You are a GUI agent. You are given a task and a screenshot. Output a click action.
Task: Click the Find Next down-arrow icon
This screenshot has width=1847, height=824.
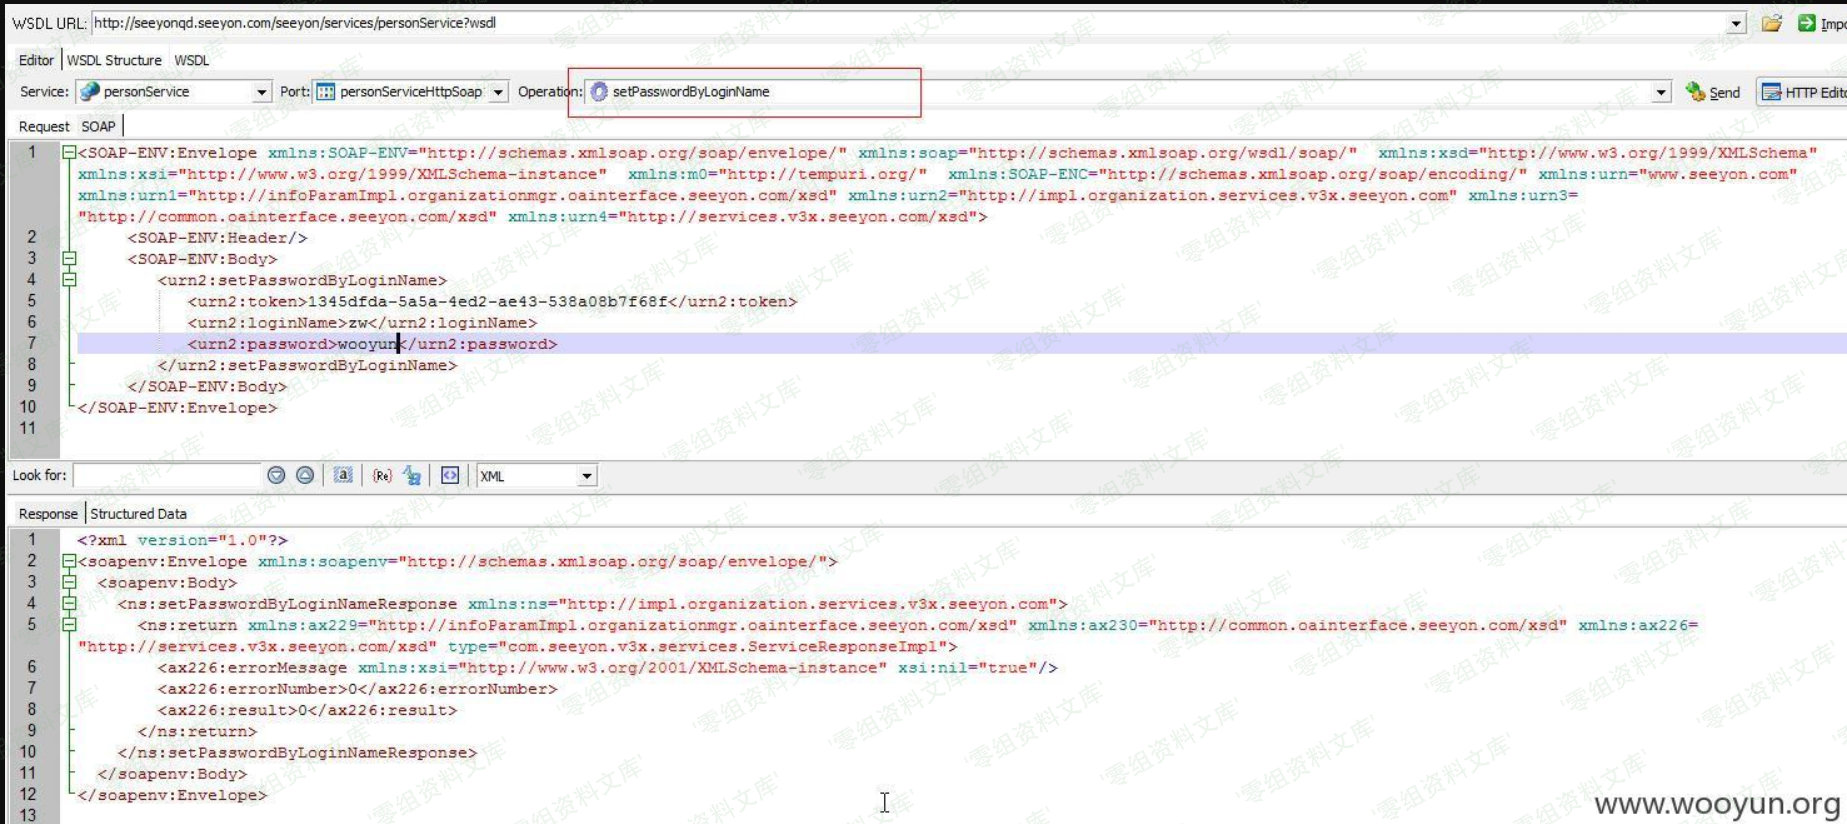(x=276, y=476)
